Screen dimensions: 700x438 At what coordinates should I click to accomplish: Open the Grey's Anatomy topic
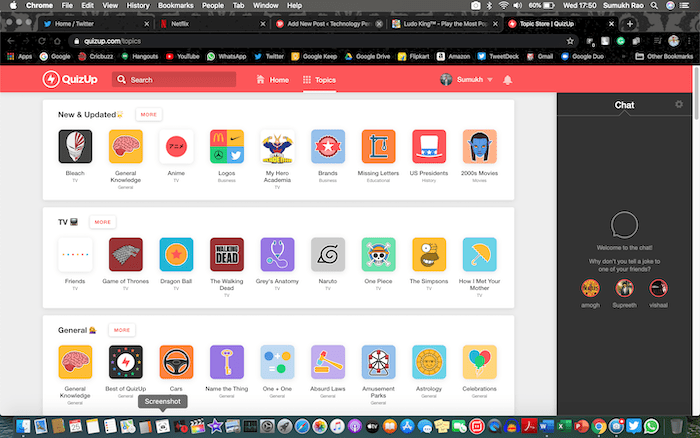tap(277, 254)
